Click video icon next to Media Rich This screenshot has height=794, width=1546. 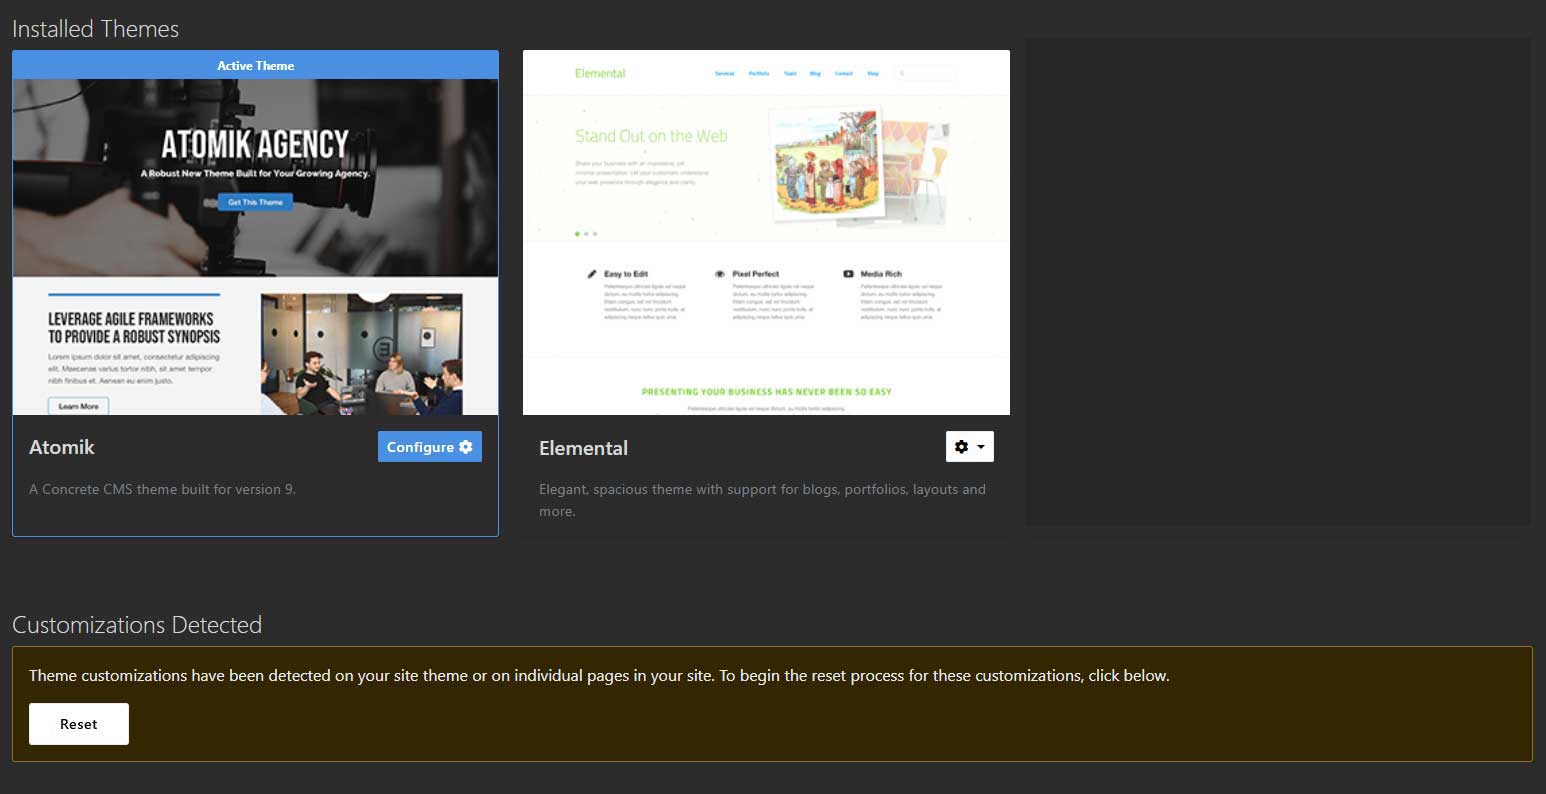point(848,273)
